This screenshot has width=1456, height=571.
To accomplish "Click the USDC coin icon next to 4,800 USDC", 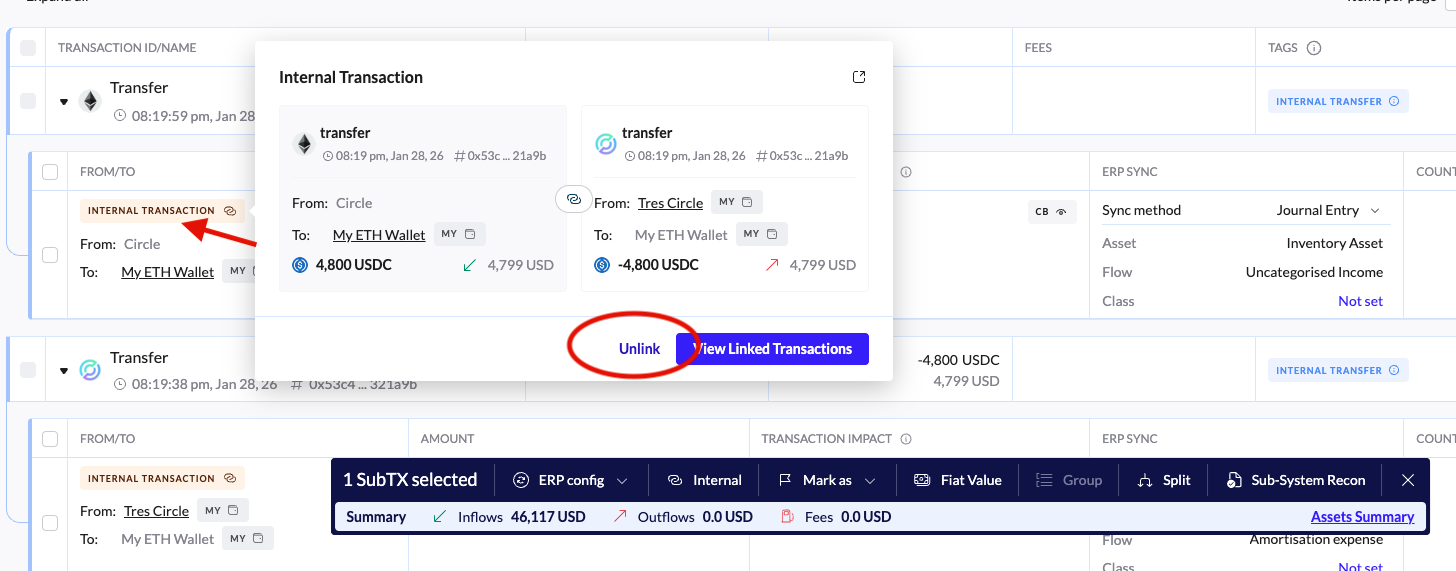I will 300,265.
